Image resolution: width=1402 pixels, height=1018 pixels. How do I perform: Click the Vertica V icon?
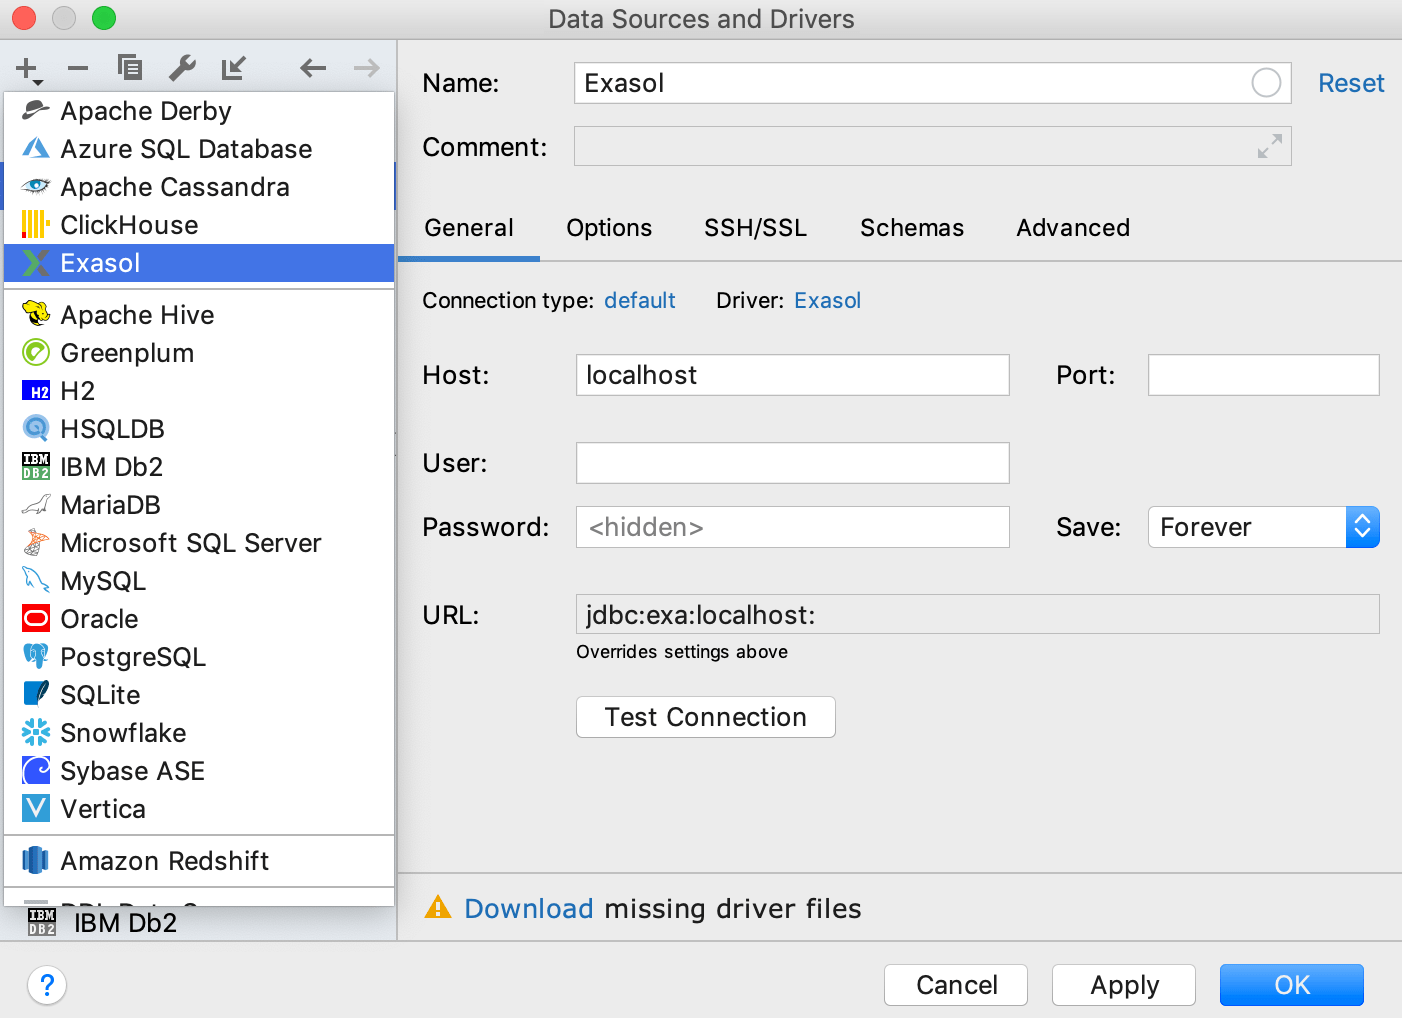point(36,809)
